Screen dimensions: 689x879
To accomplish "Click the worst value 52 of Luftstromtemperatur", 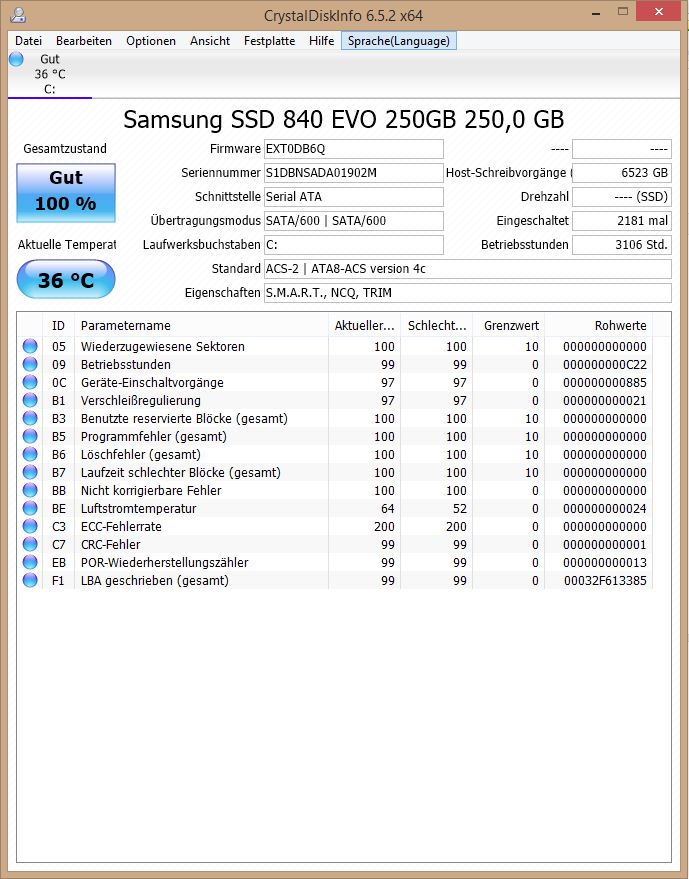I will pyautogui.click(x=460, y=508).
